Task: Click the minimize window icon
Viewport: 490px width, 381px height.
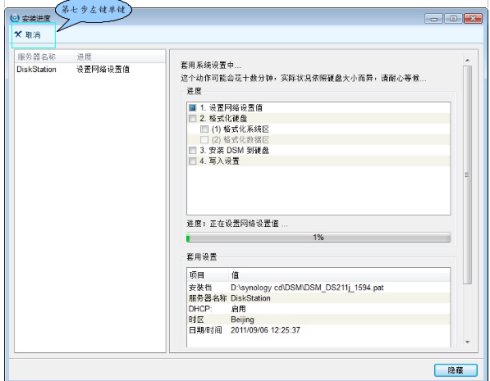Action: [434, 19]
